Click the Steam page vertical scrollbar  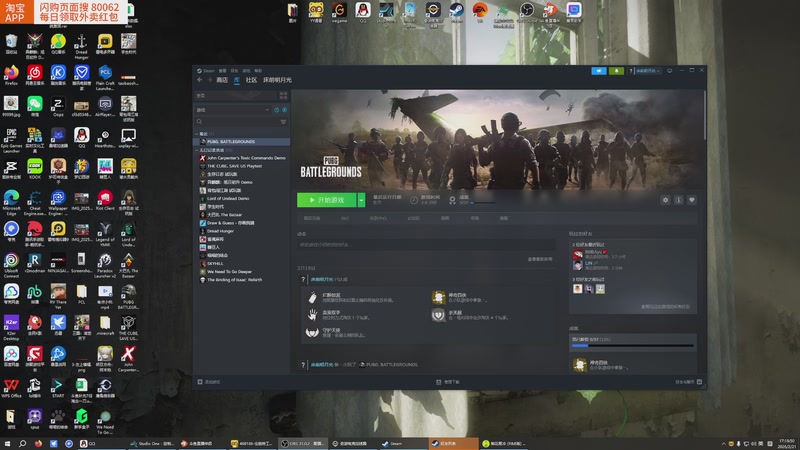[705, 115]
